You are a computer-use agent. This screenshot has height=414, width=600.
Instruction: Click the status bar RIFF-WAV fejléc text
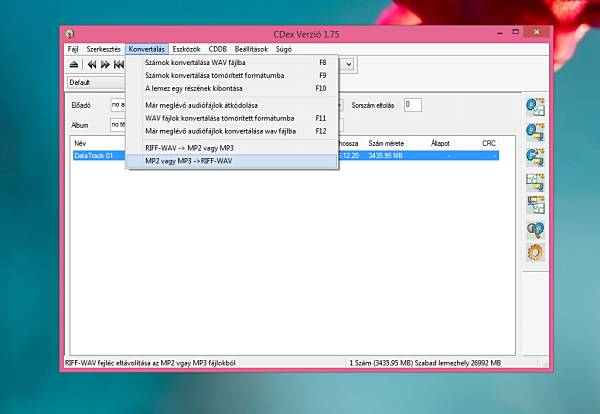click(150, 363)
